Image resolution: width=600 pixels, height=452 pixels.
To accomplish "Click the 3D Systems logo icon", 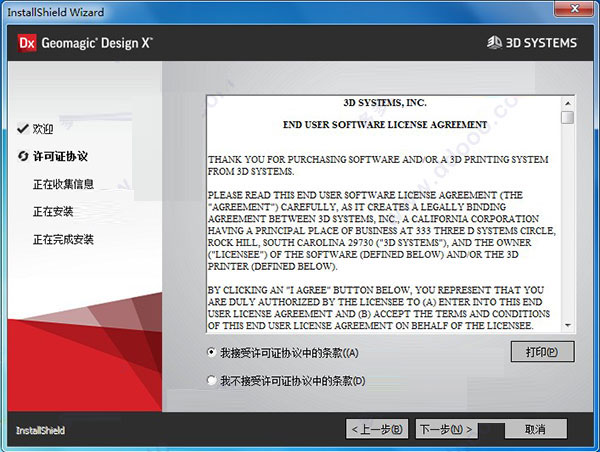I will click(x=494, y=42).
